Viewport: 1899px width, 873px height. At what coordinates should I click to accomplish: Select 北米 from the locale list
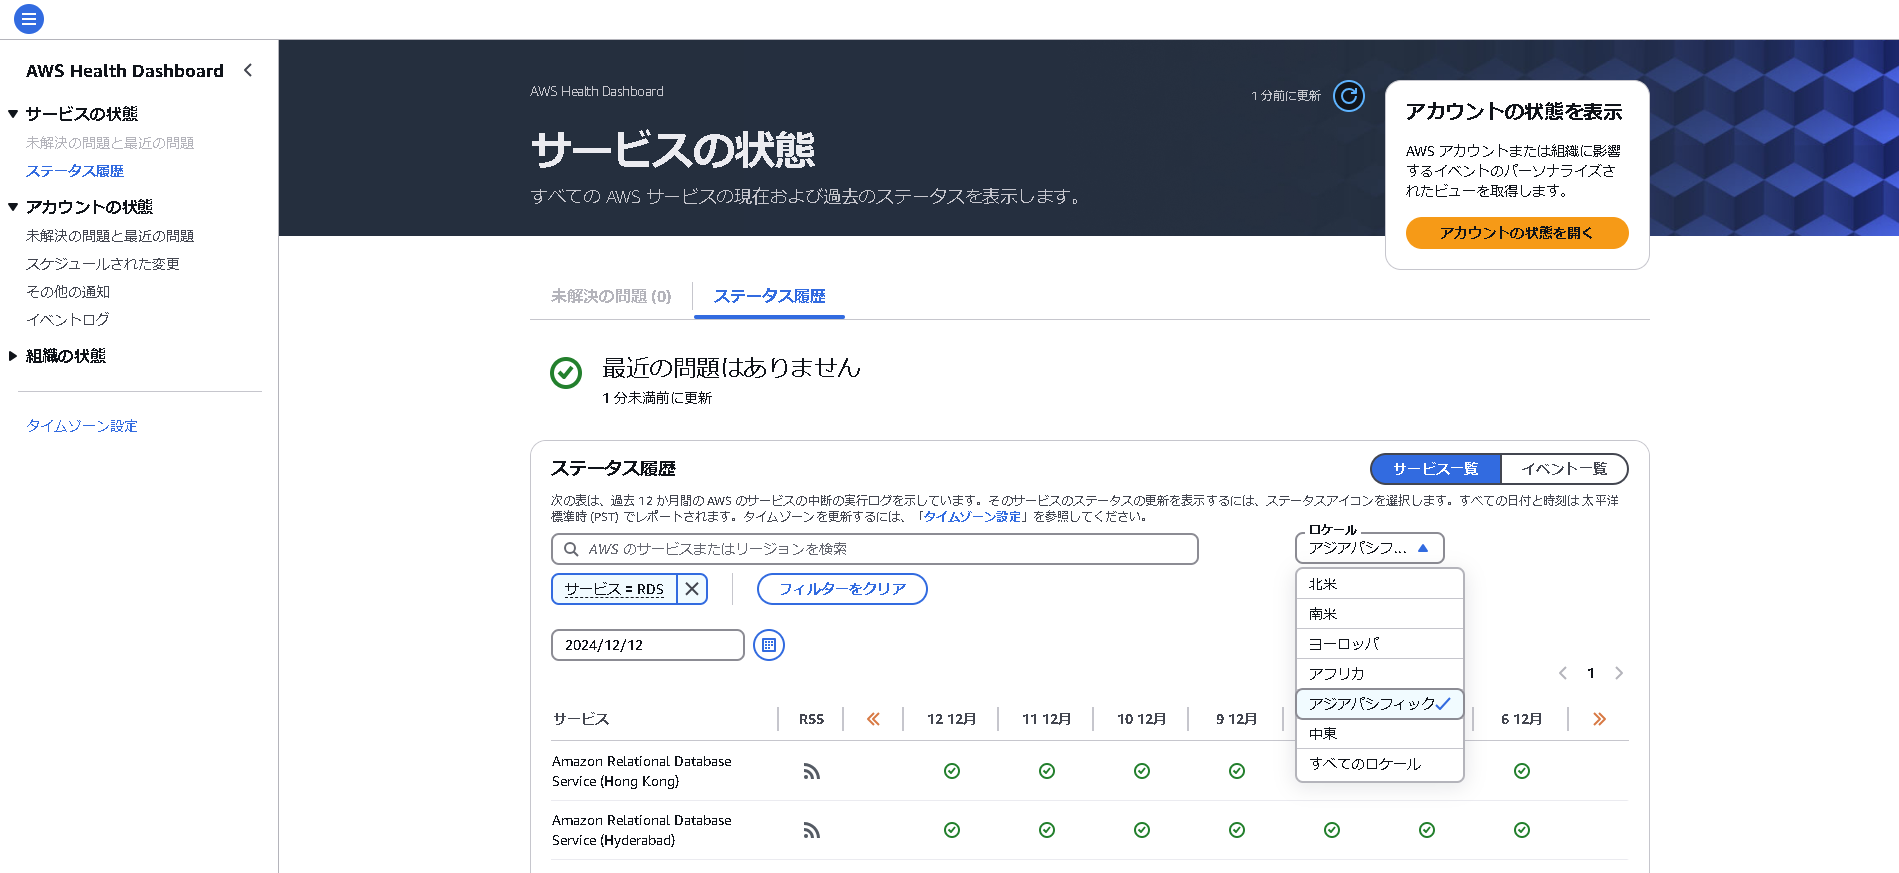(x=1380, y=584)
